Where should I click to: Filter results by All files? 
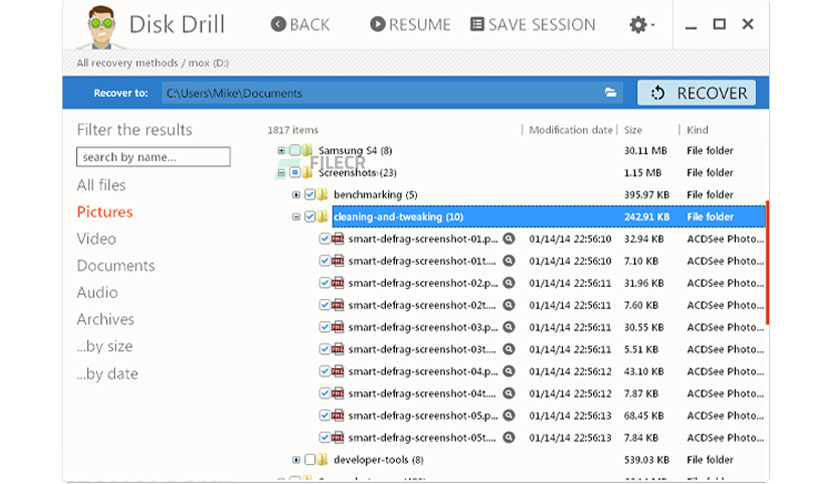pyautogui.click(x=101, y=185)
